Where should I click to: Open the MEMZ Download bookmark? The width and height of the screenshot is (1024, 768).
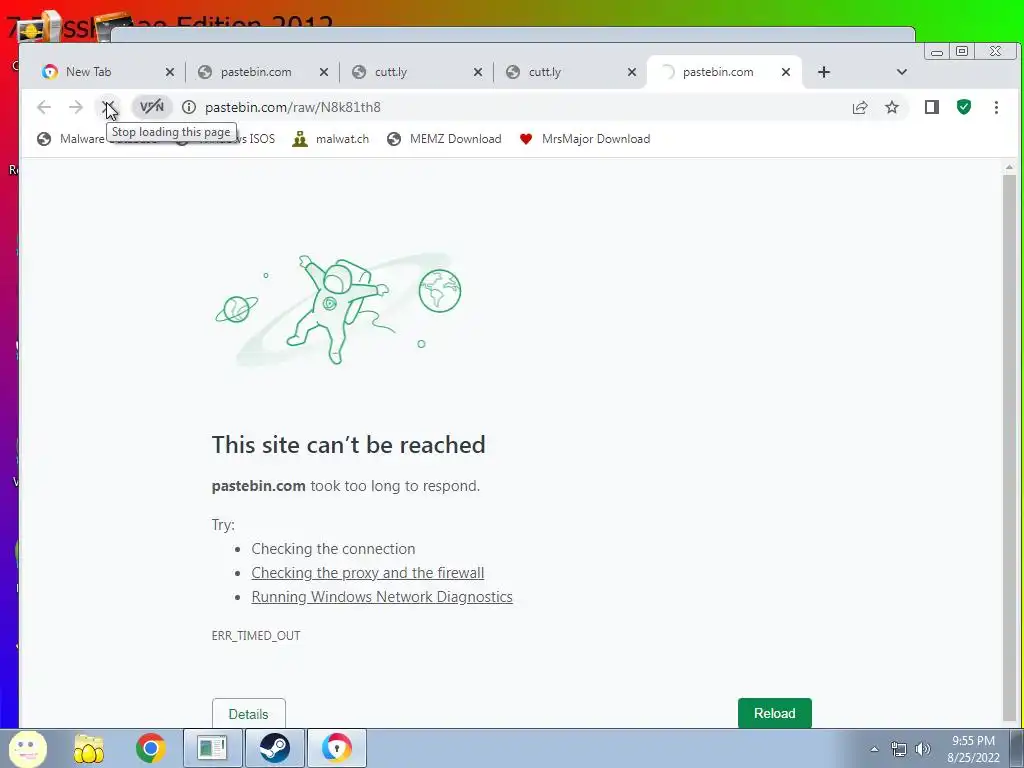(x=444, y=138)
